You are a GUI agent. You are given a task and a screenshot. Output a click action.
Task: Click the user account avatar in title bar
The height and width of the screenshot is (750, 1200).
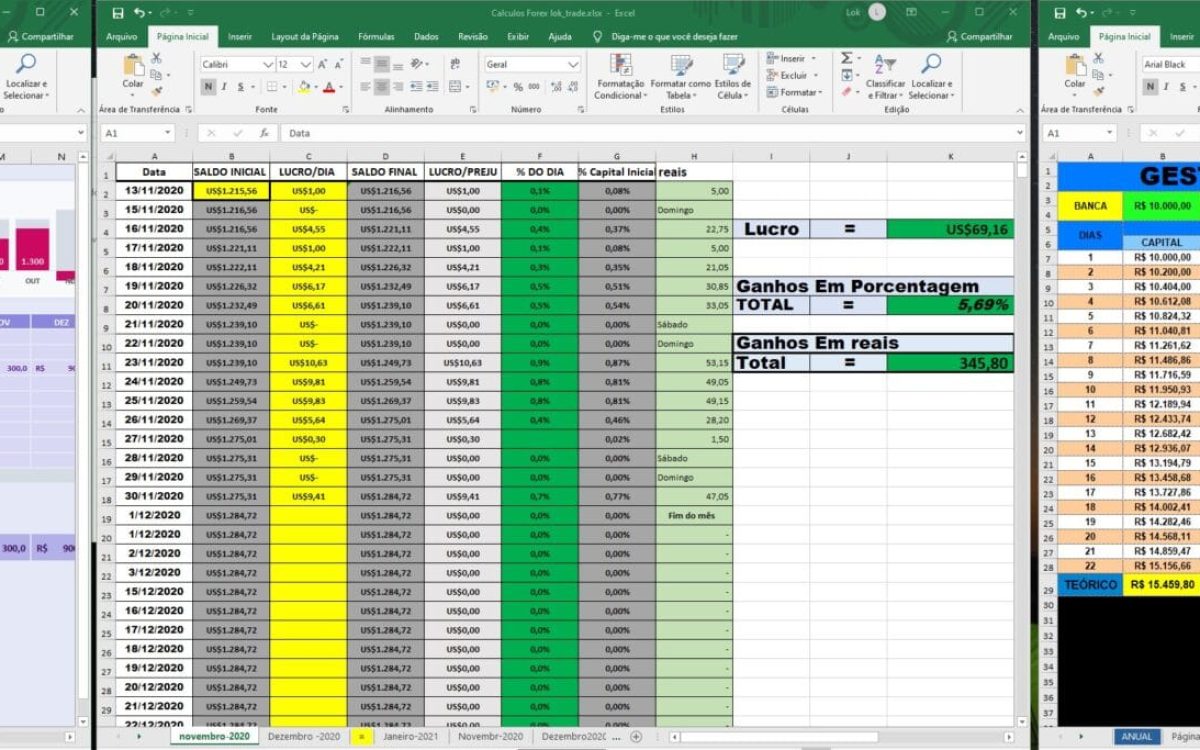[877, 13]
